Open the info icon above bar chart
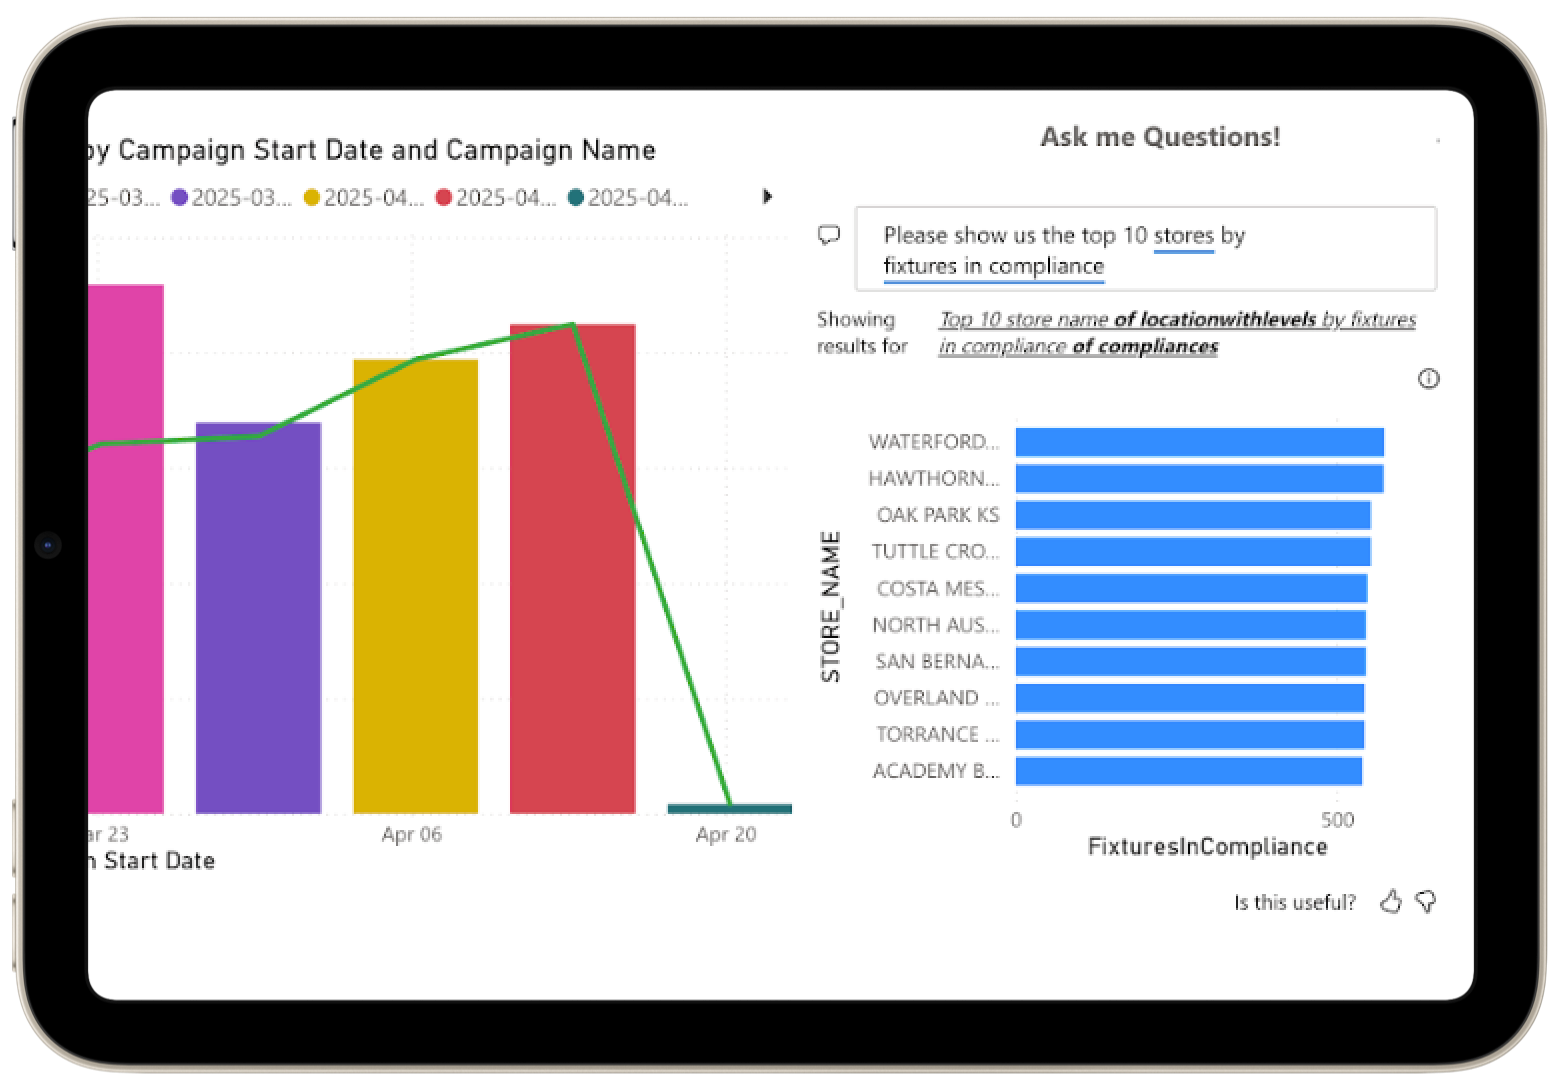This screenshot has width=1562, height=1090. pyautogui.click(x=1428, y=379)
